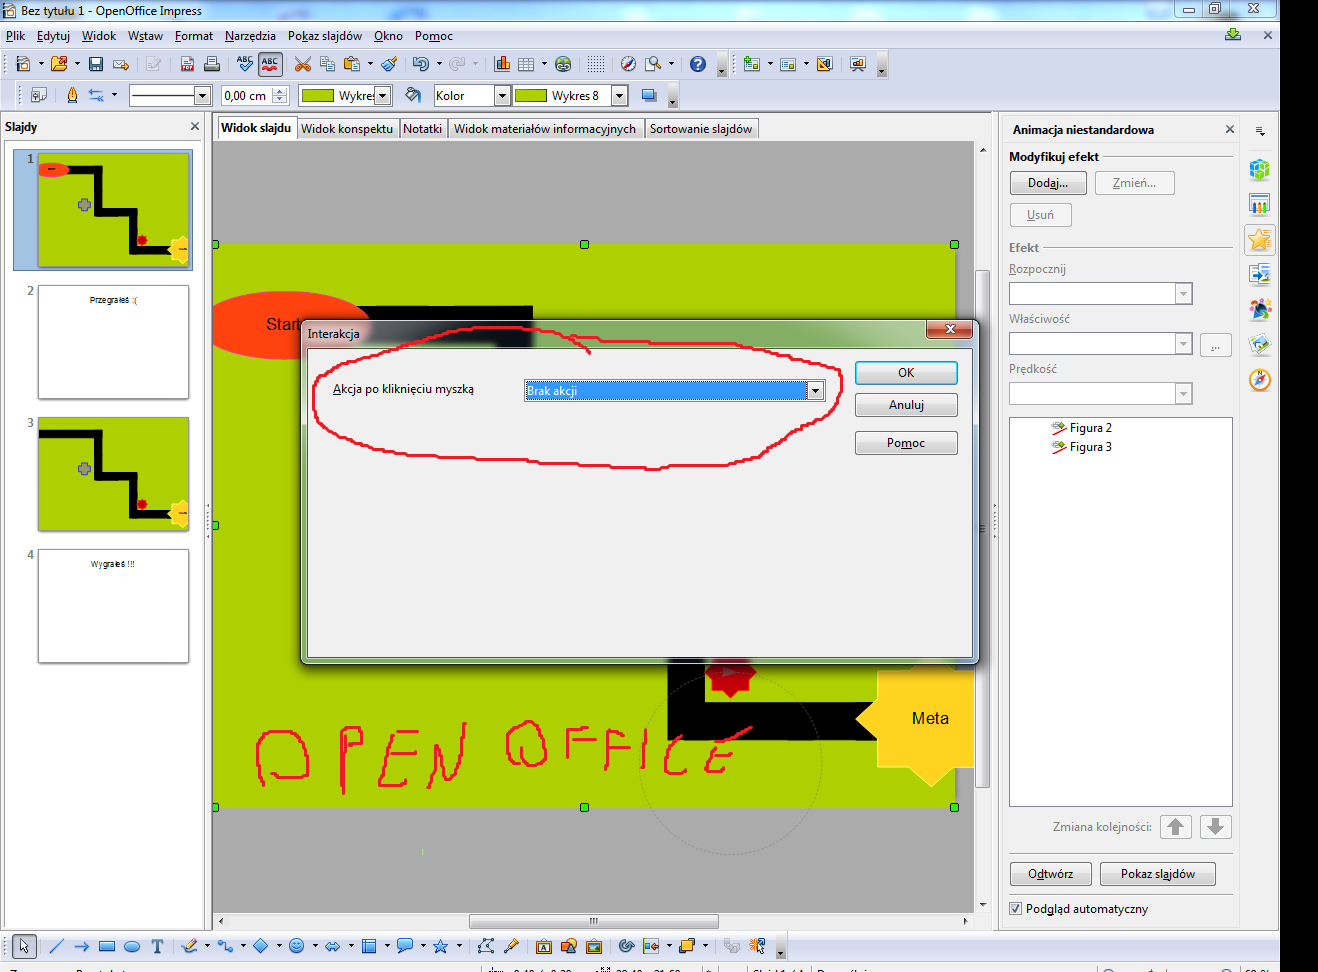Click OK in the Interakcja dialog
1318x972 pixels.
(x=906, y=373)
